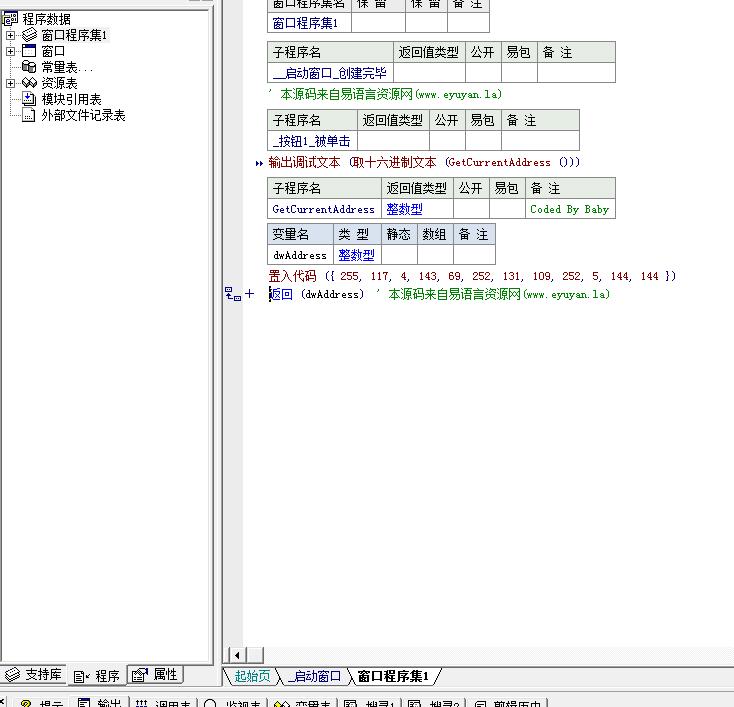Click the horizontal scrollbar left arrow
This screenshot has height=707, width=734.
pyautogui.click(x=237, y=655)
